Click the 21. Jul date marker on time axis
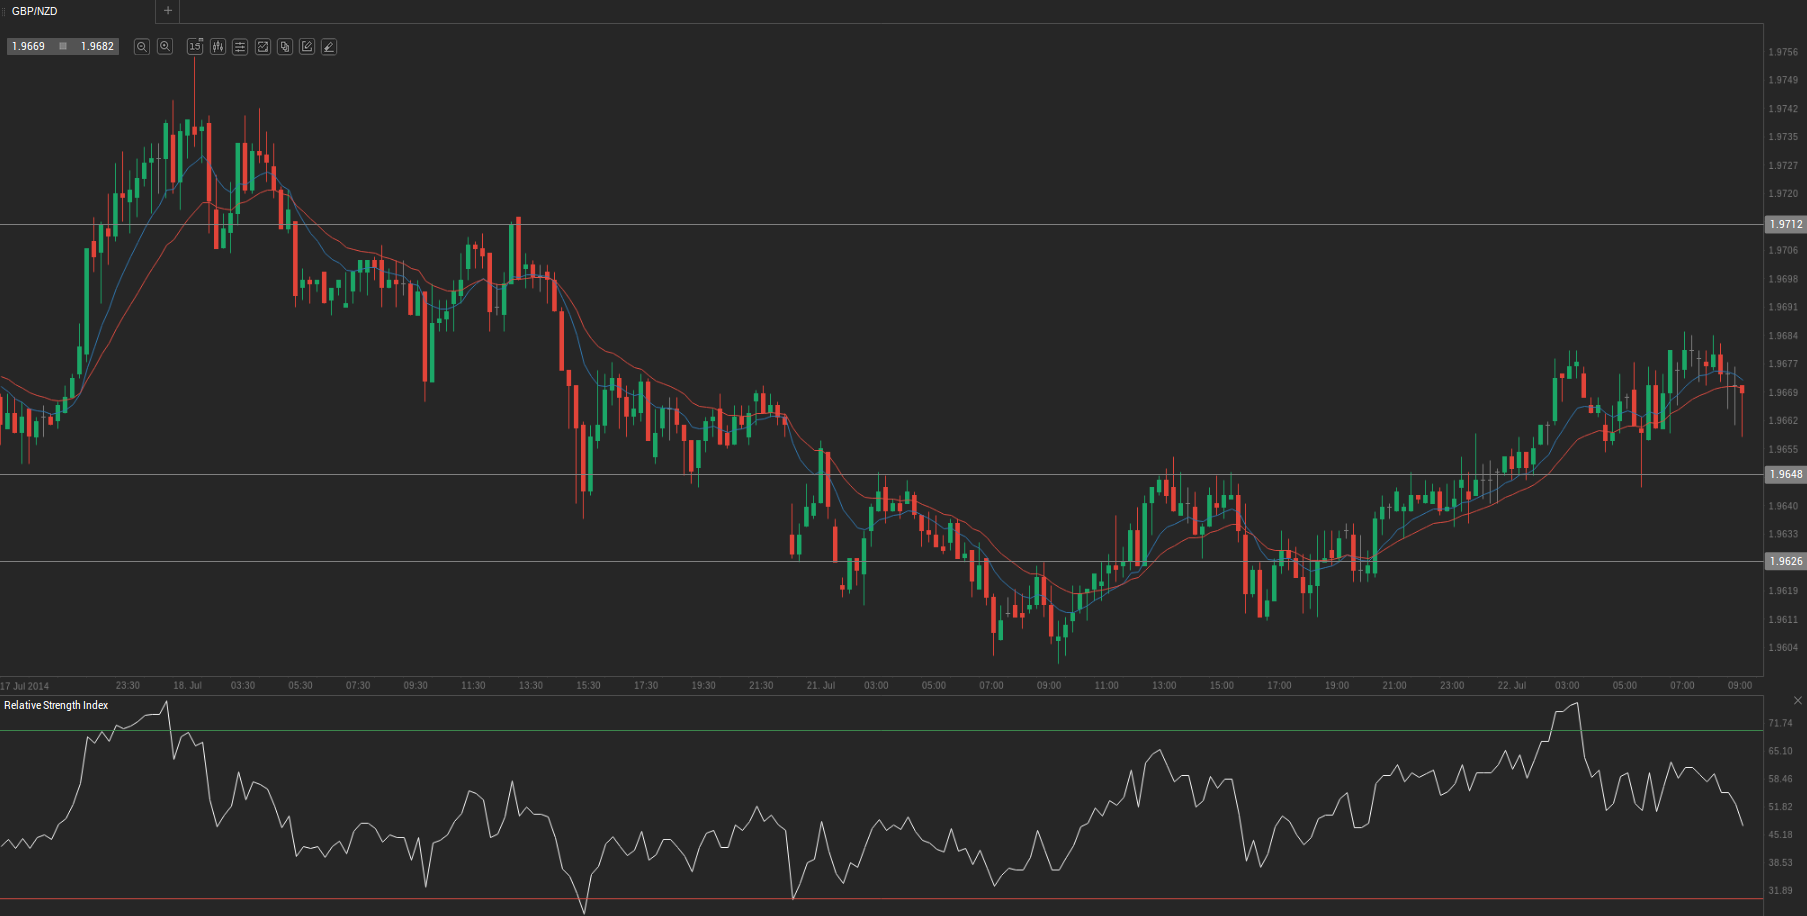This screenshot has height=916, width=1807. pyautogui.click(x=820, y=686)
